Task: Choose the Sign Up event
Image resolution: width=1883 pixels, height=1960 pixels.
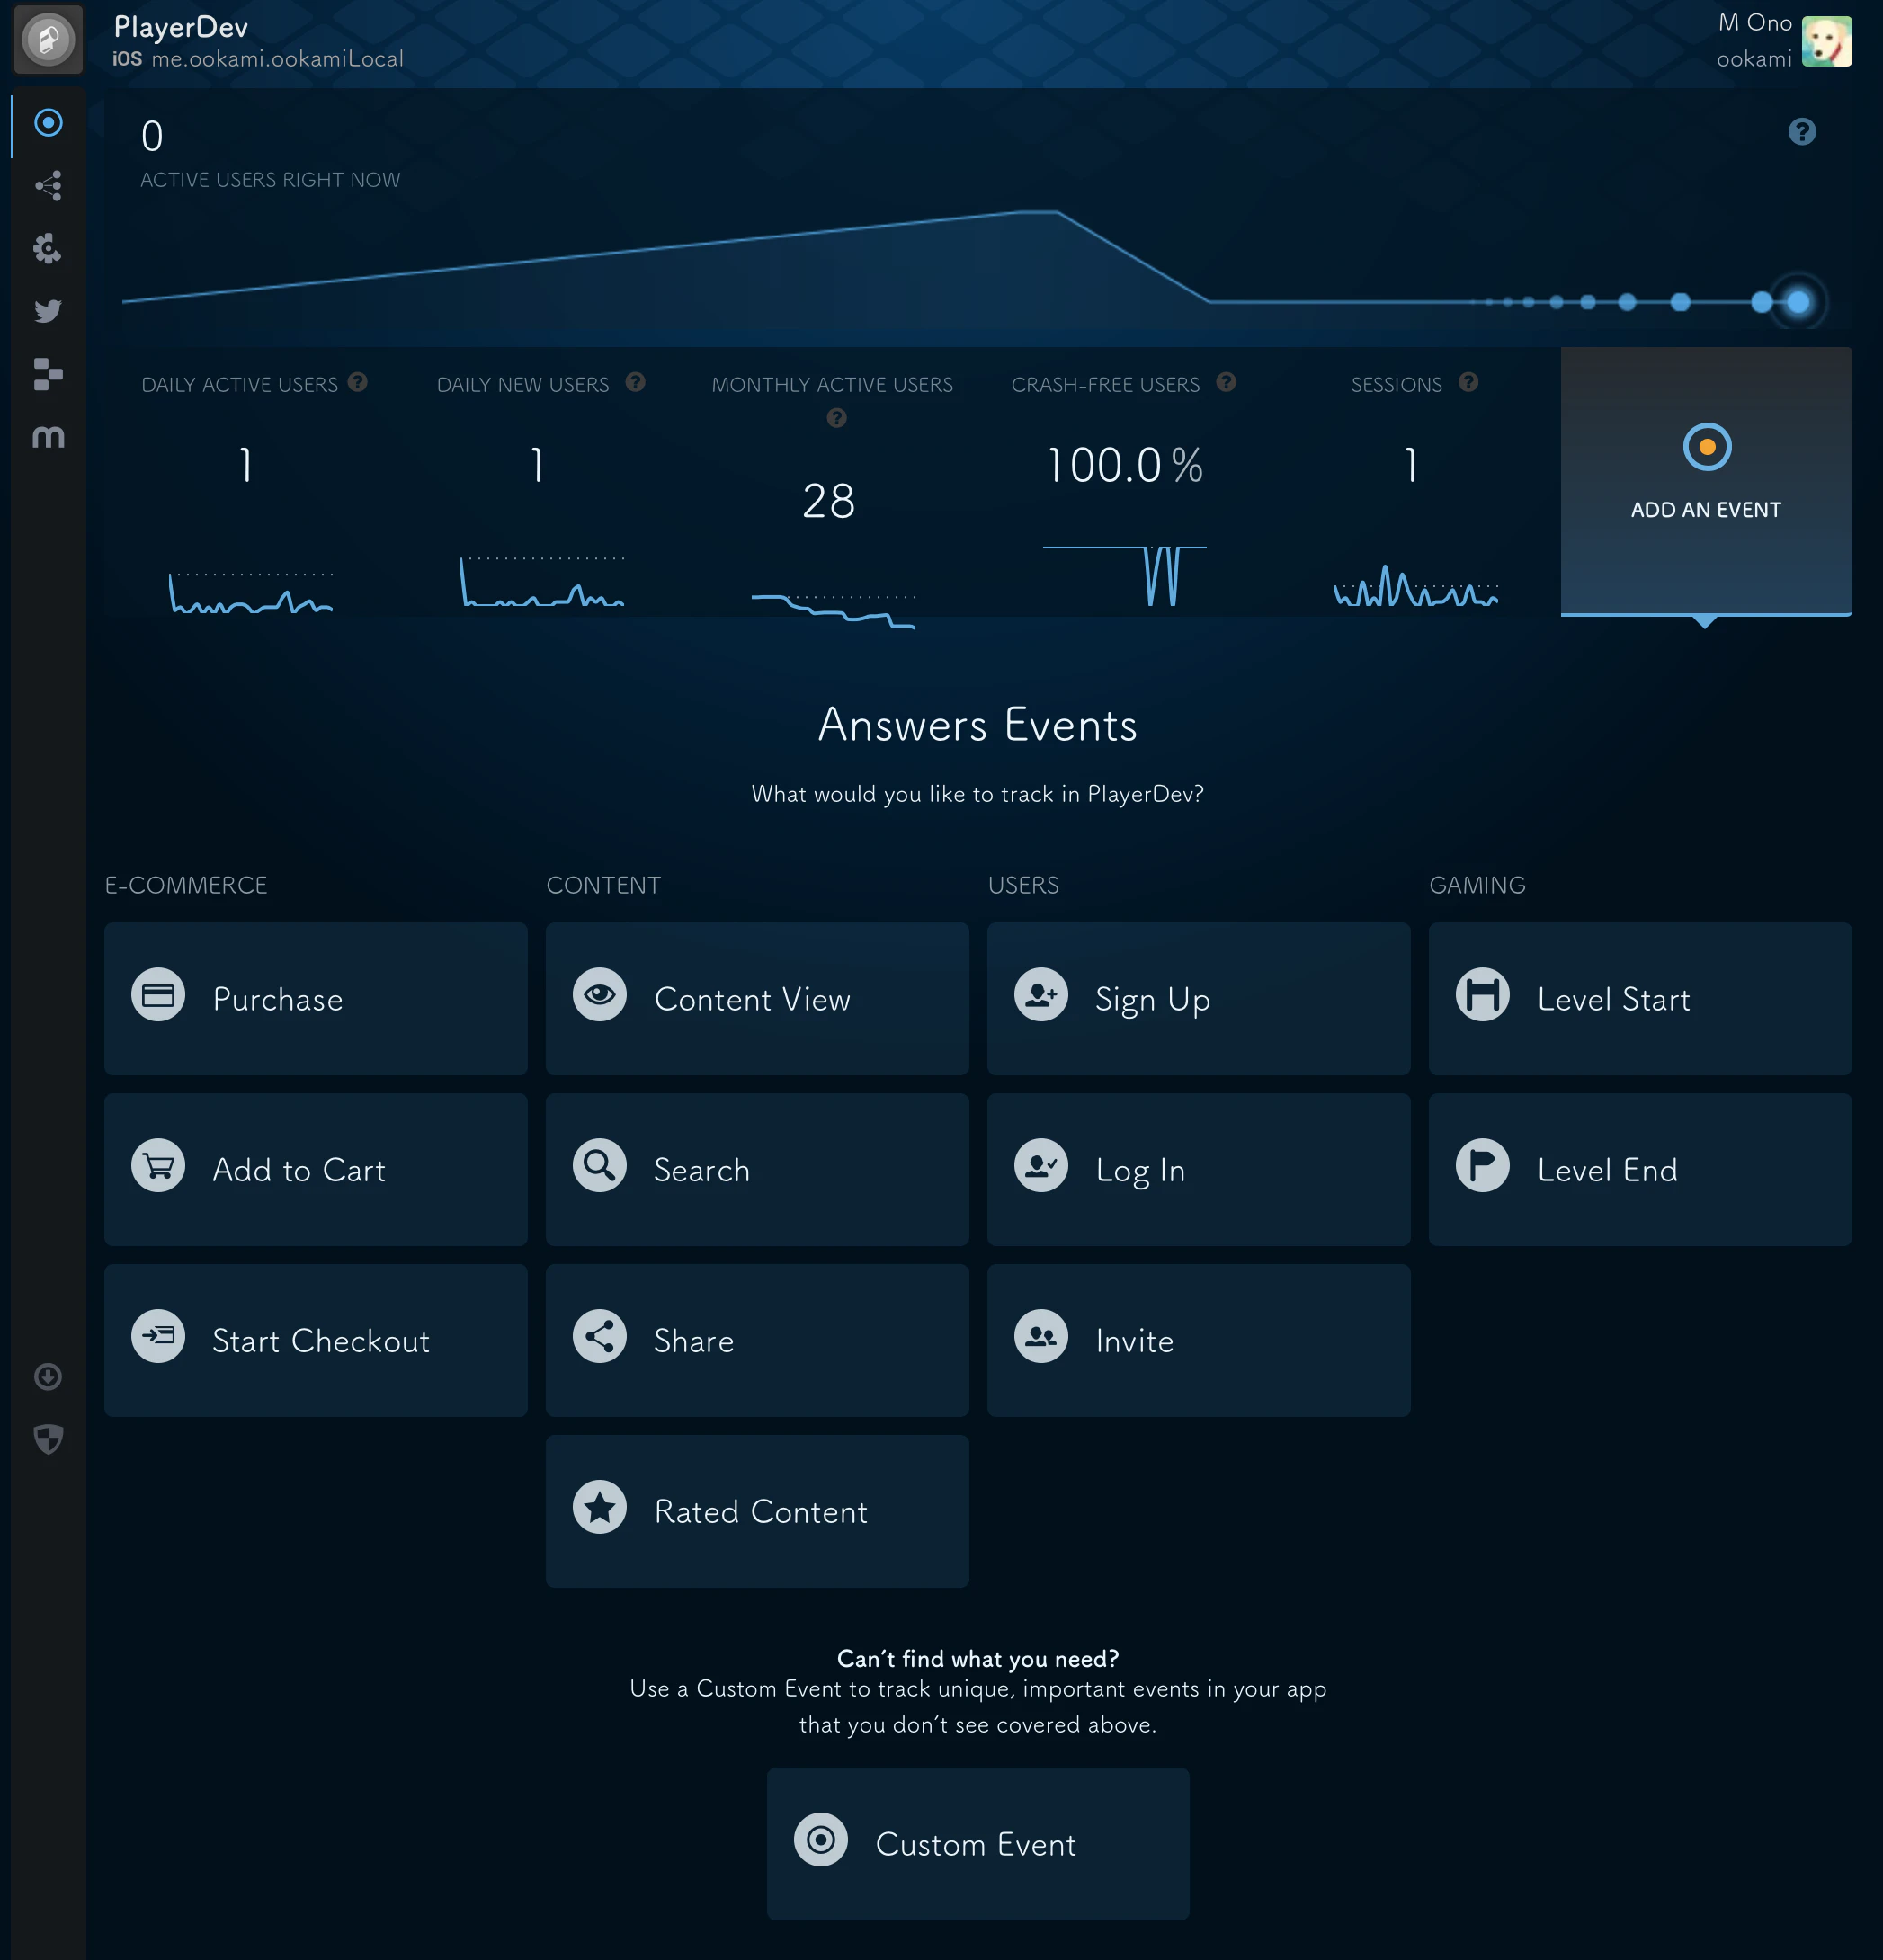Action: (x=1199, y=999)
